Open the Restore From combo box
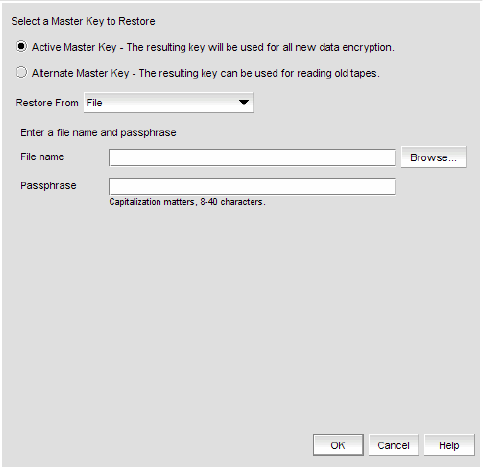Image resolution: width=483 pixels, height=469 pixels. click(169, 103)
